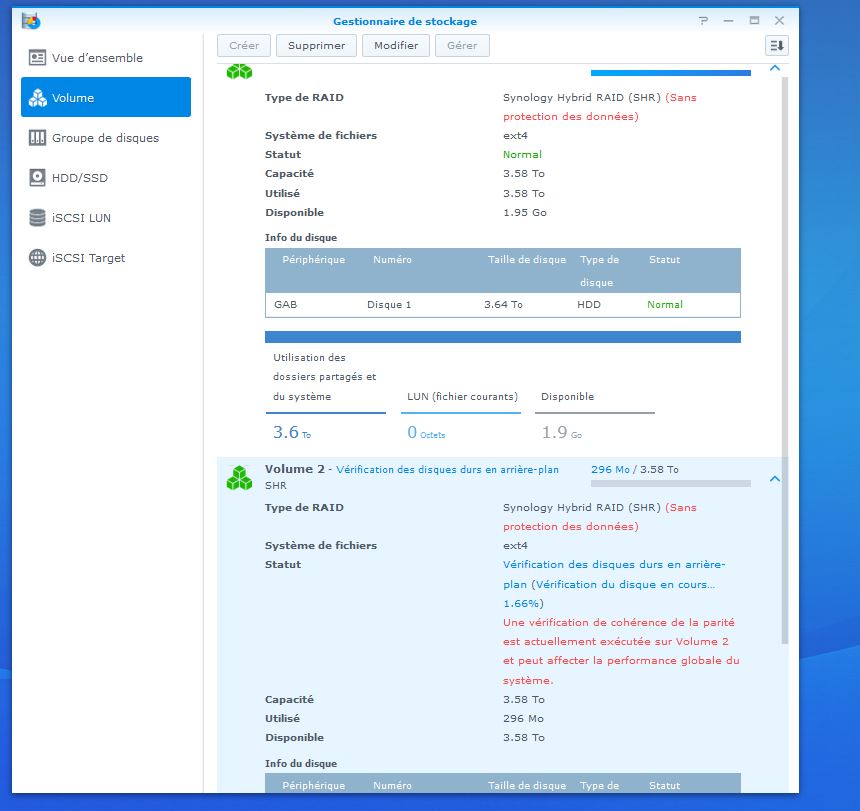This screenshot has height=811, width=860.
Task: Click the Volume 2 green cubes icon
Action: coord(239,478)
